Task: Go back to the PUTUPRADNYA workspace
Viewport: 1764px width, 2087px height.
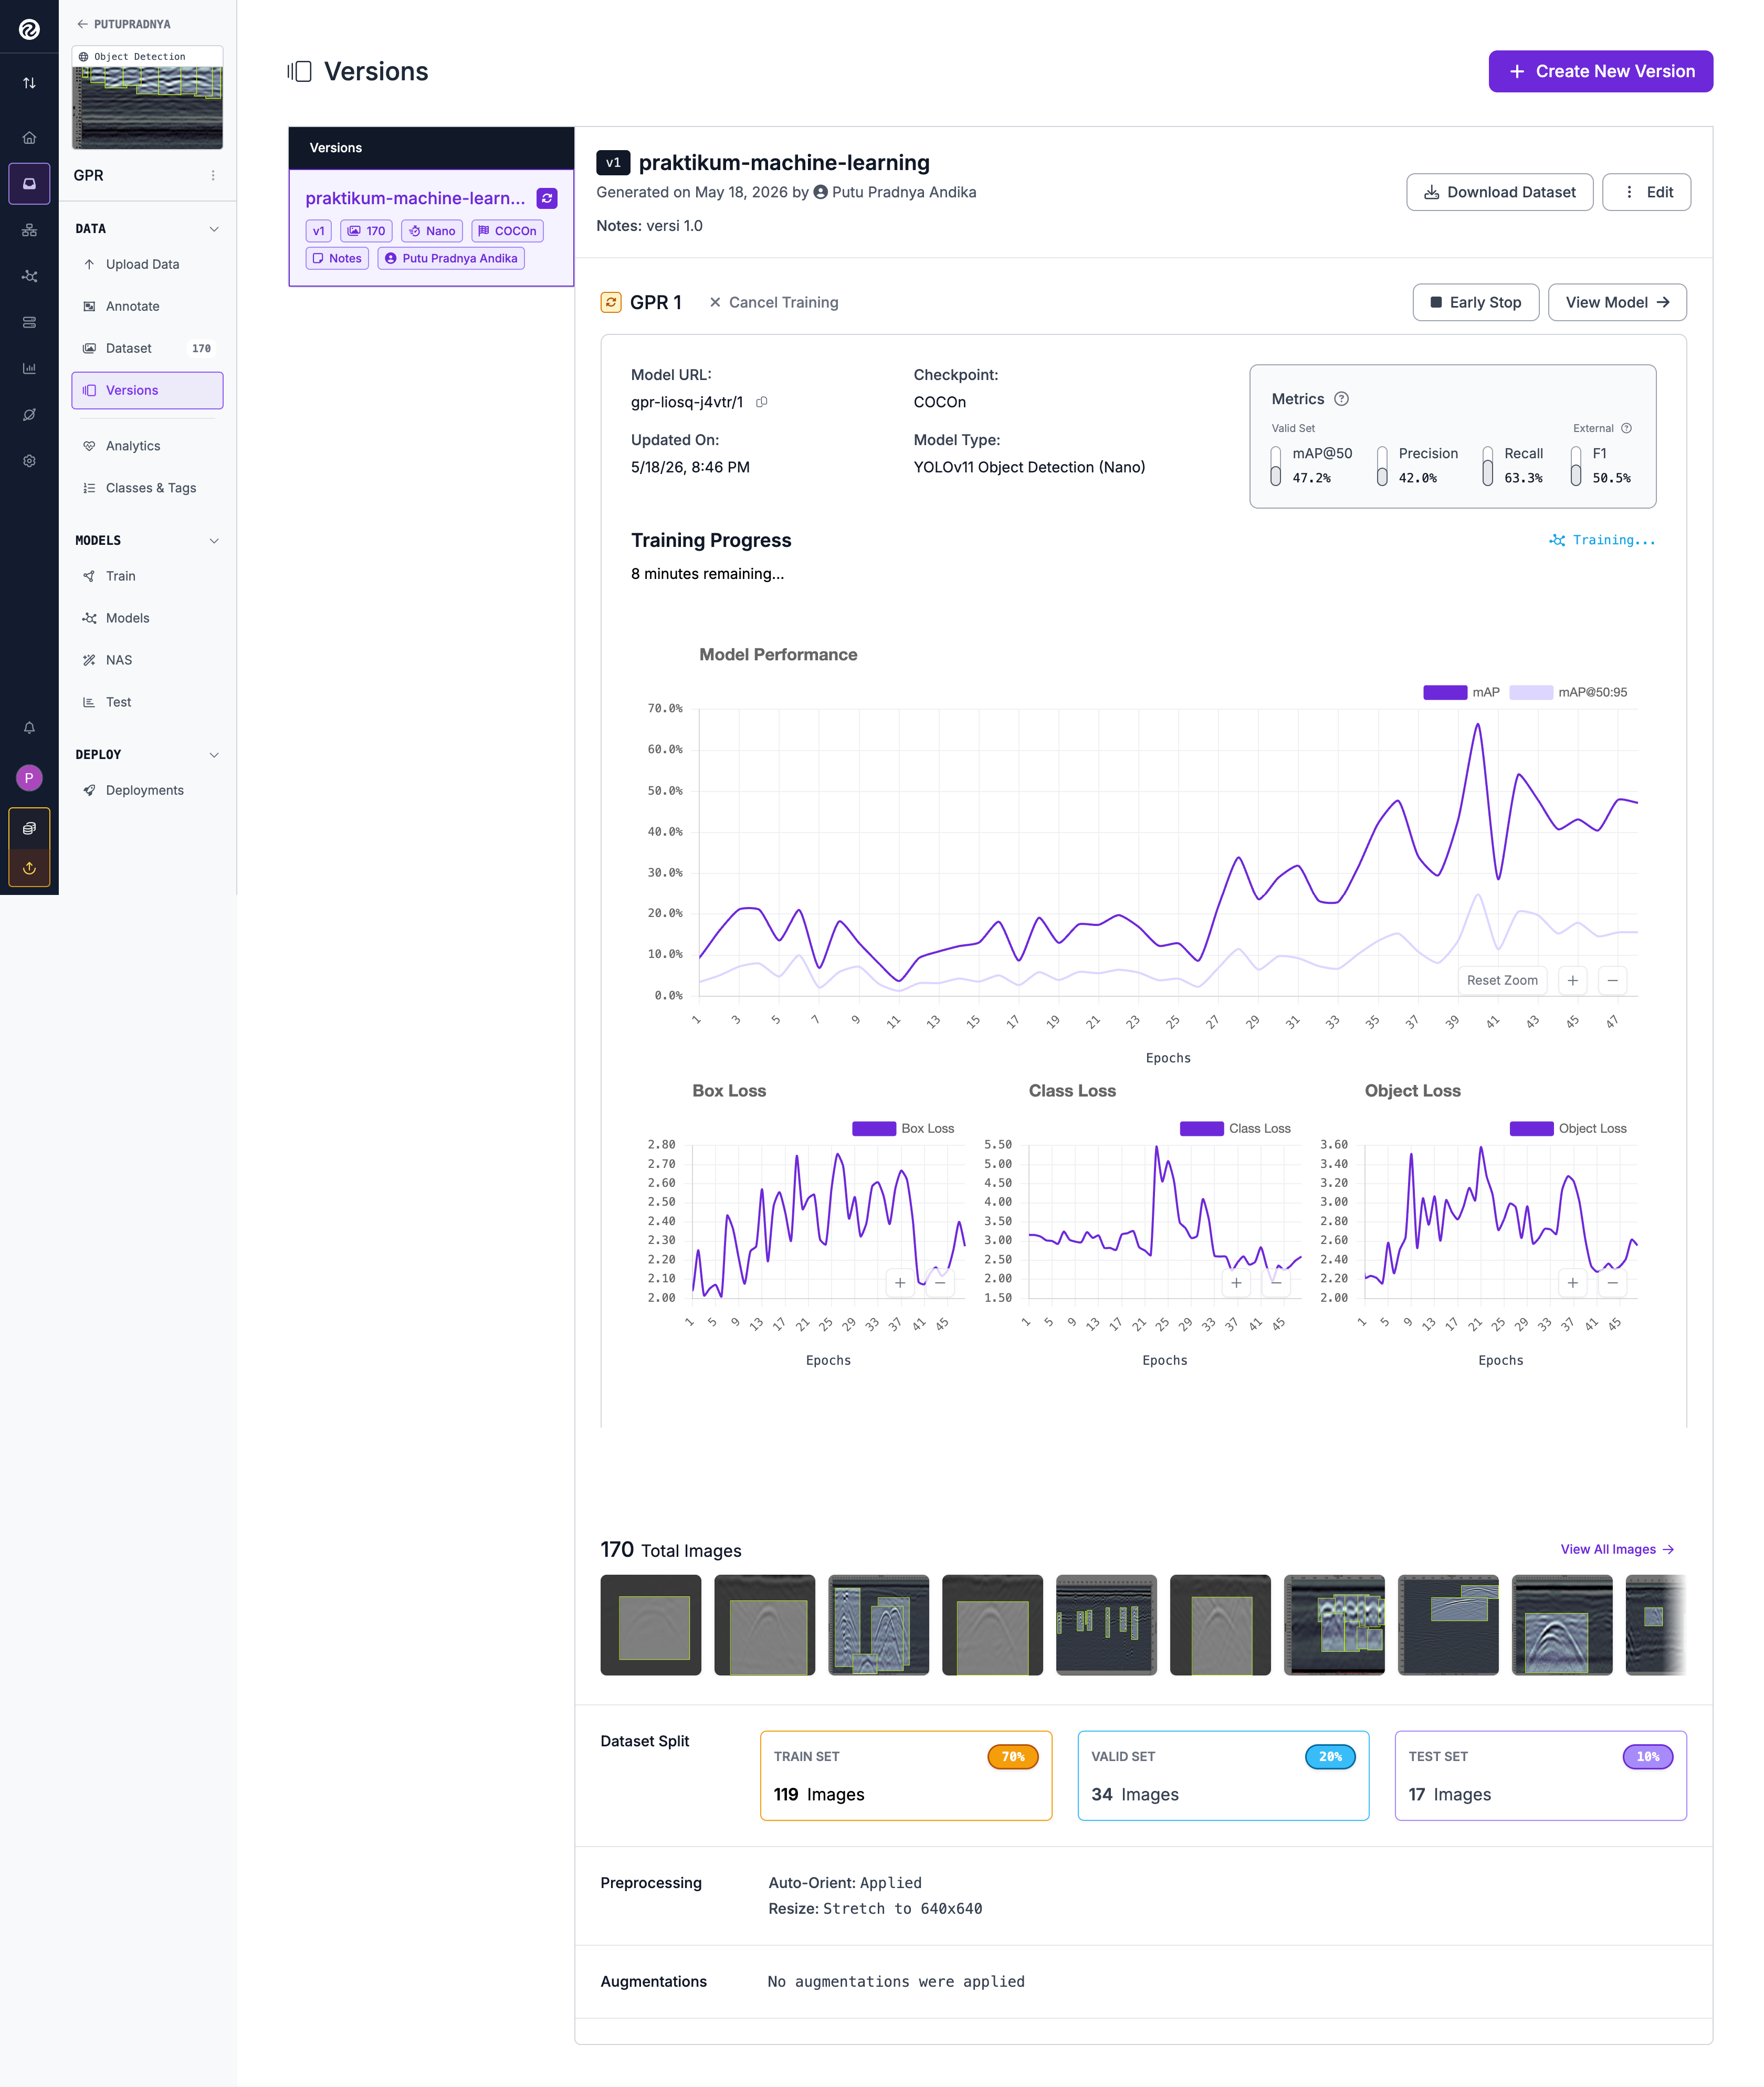Action: click(x=124, y=24)
